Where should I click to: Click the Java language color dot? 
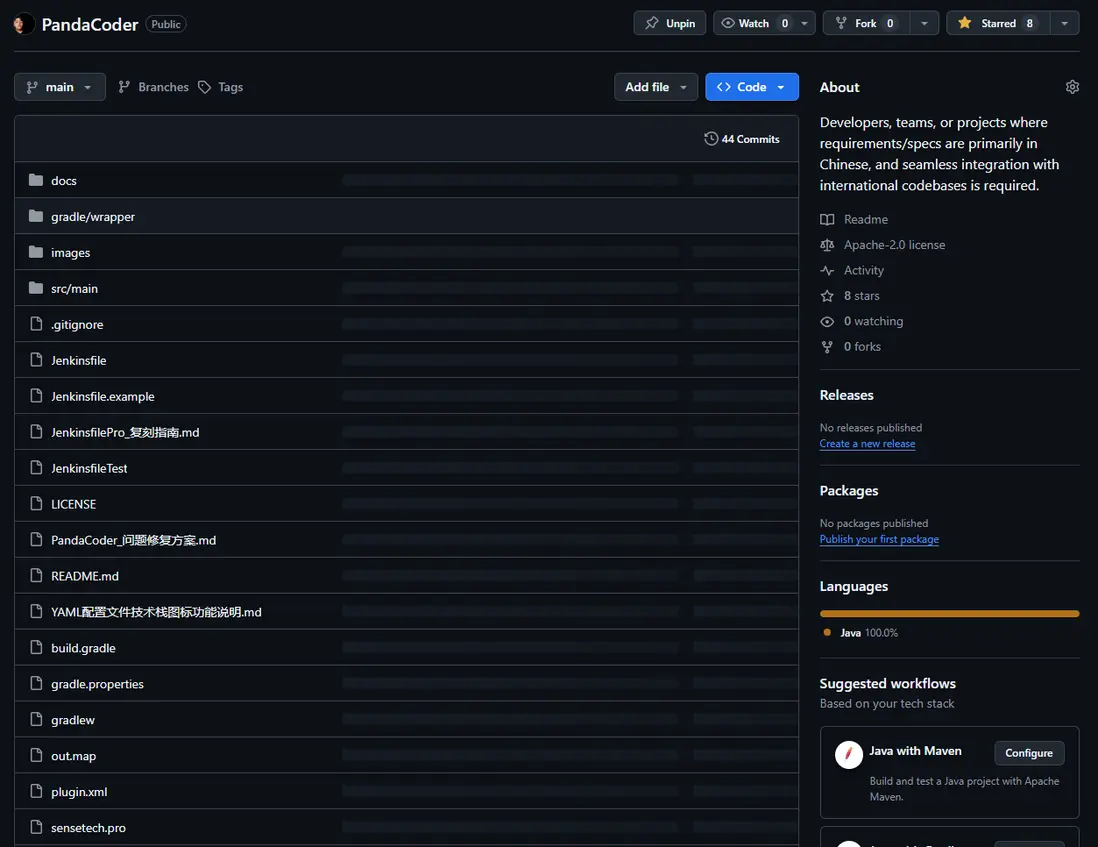tap(827, 632)
